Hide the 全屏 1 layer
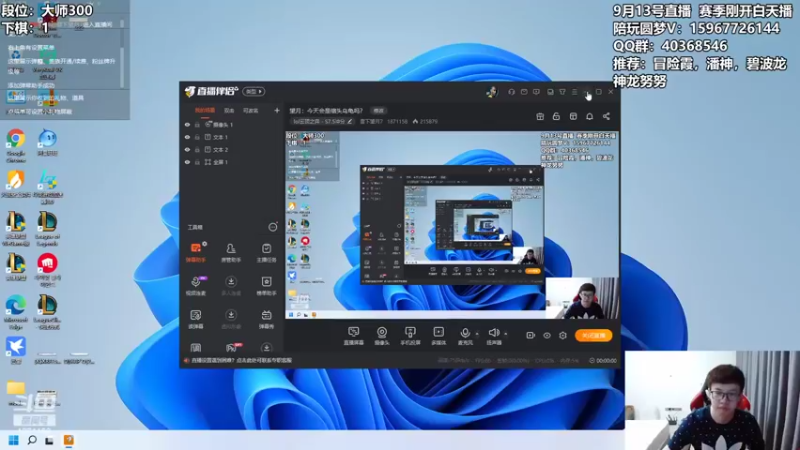This screenshot has width=800, height=450. [187, 162]
